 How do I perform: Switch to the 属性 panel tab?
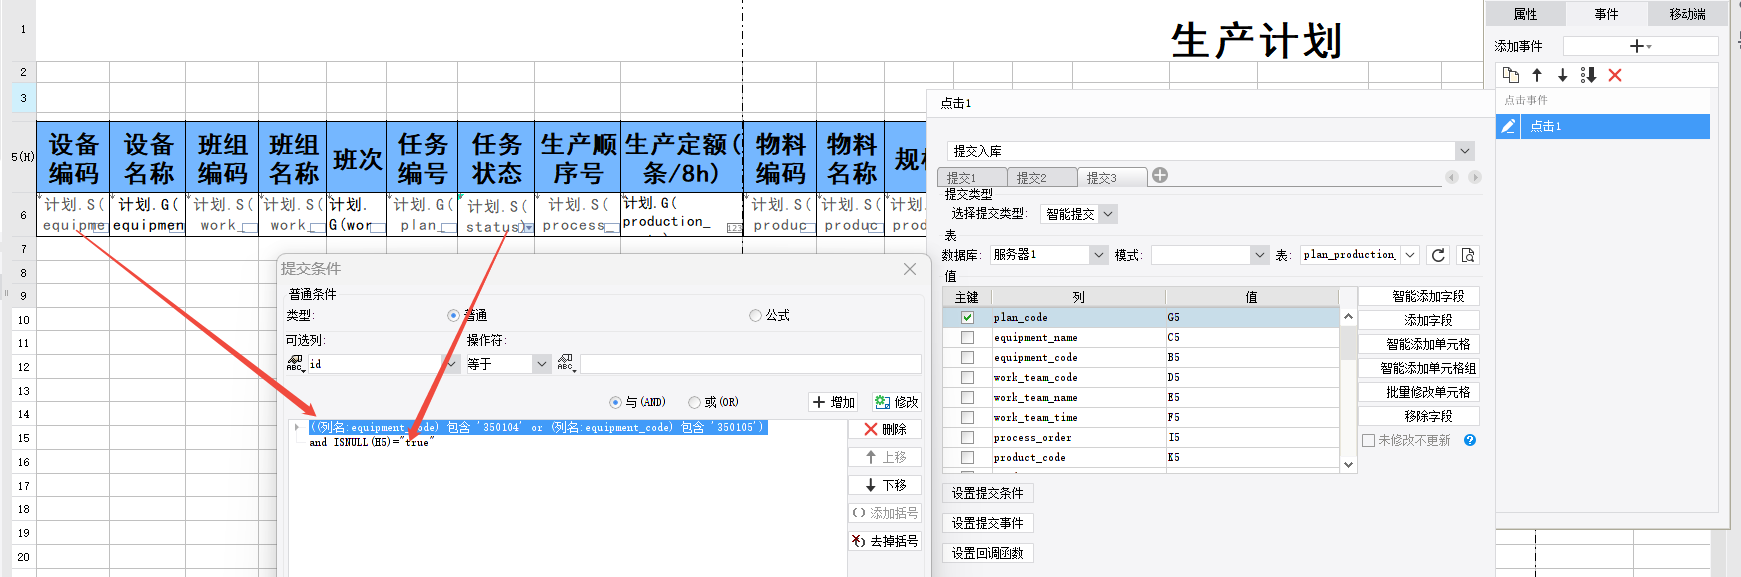[1525, 14]
